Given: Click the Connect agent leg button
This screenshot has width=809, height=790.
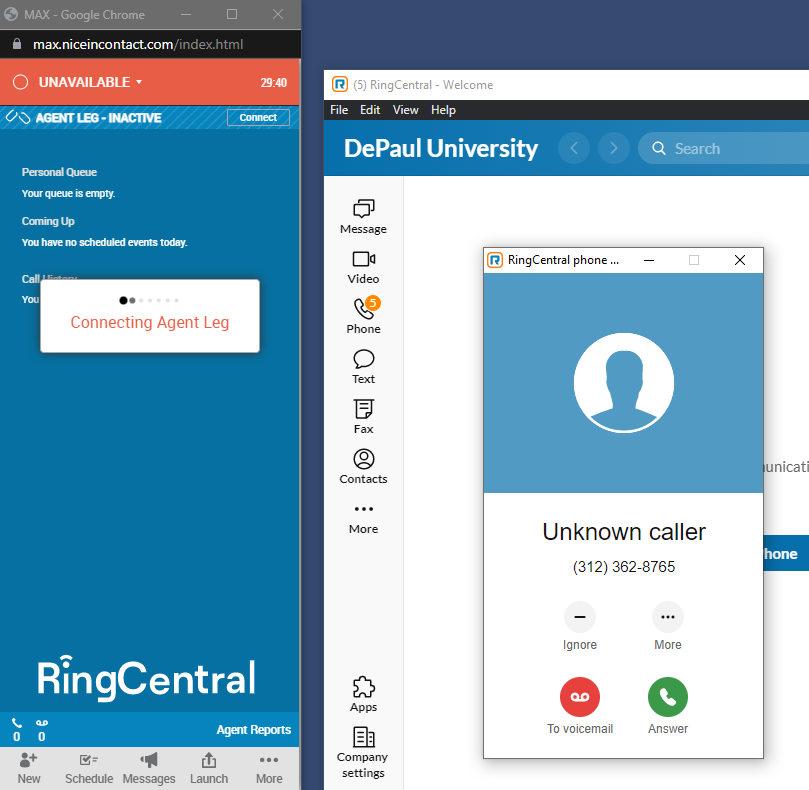Looking at the screenshot, I should click(258, 117).
